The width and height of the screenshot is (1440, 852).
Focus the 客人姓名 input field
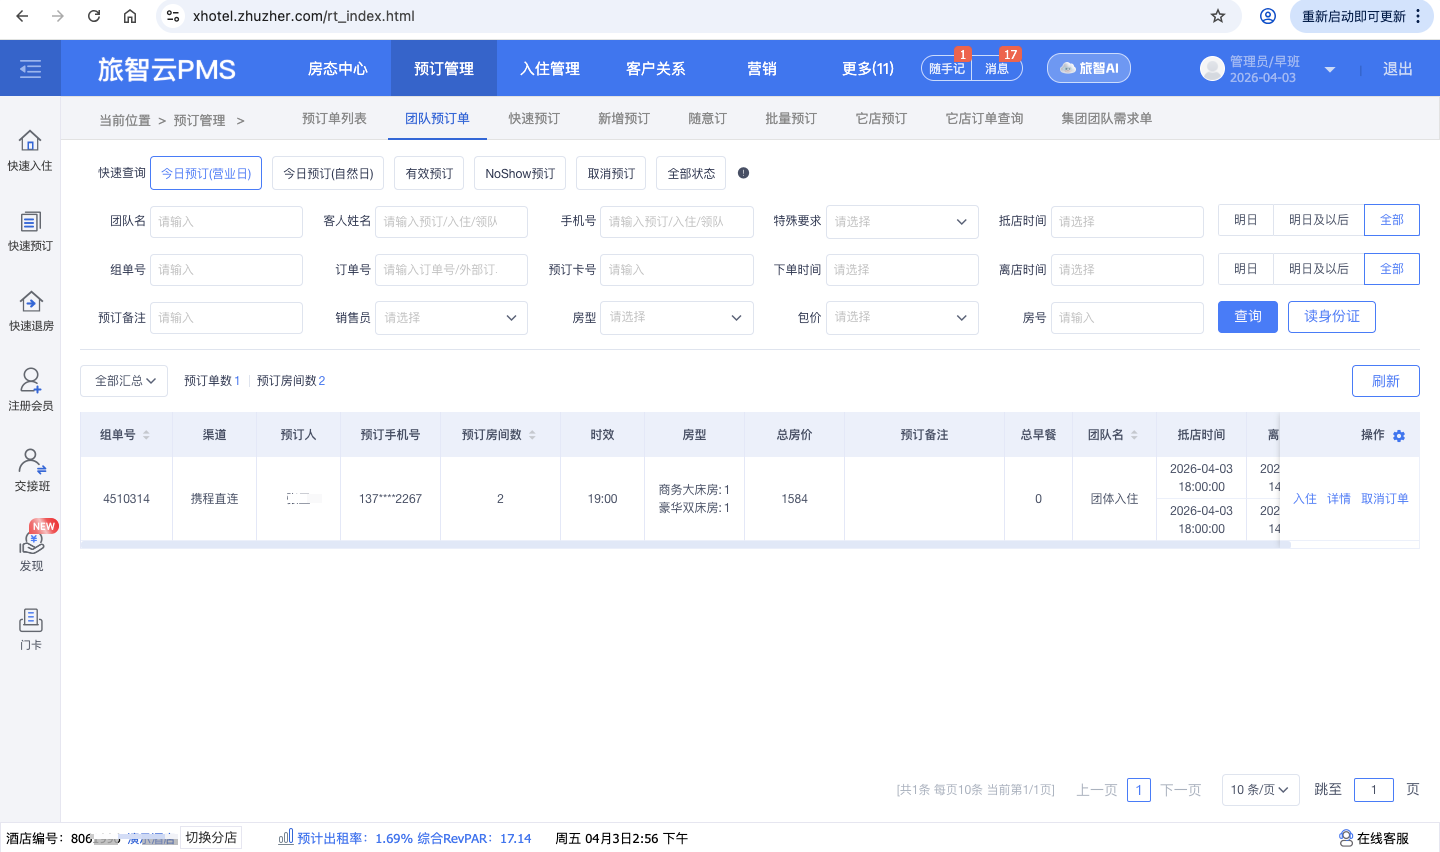(451, 221)
